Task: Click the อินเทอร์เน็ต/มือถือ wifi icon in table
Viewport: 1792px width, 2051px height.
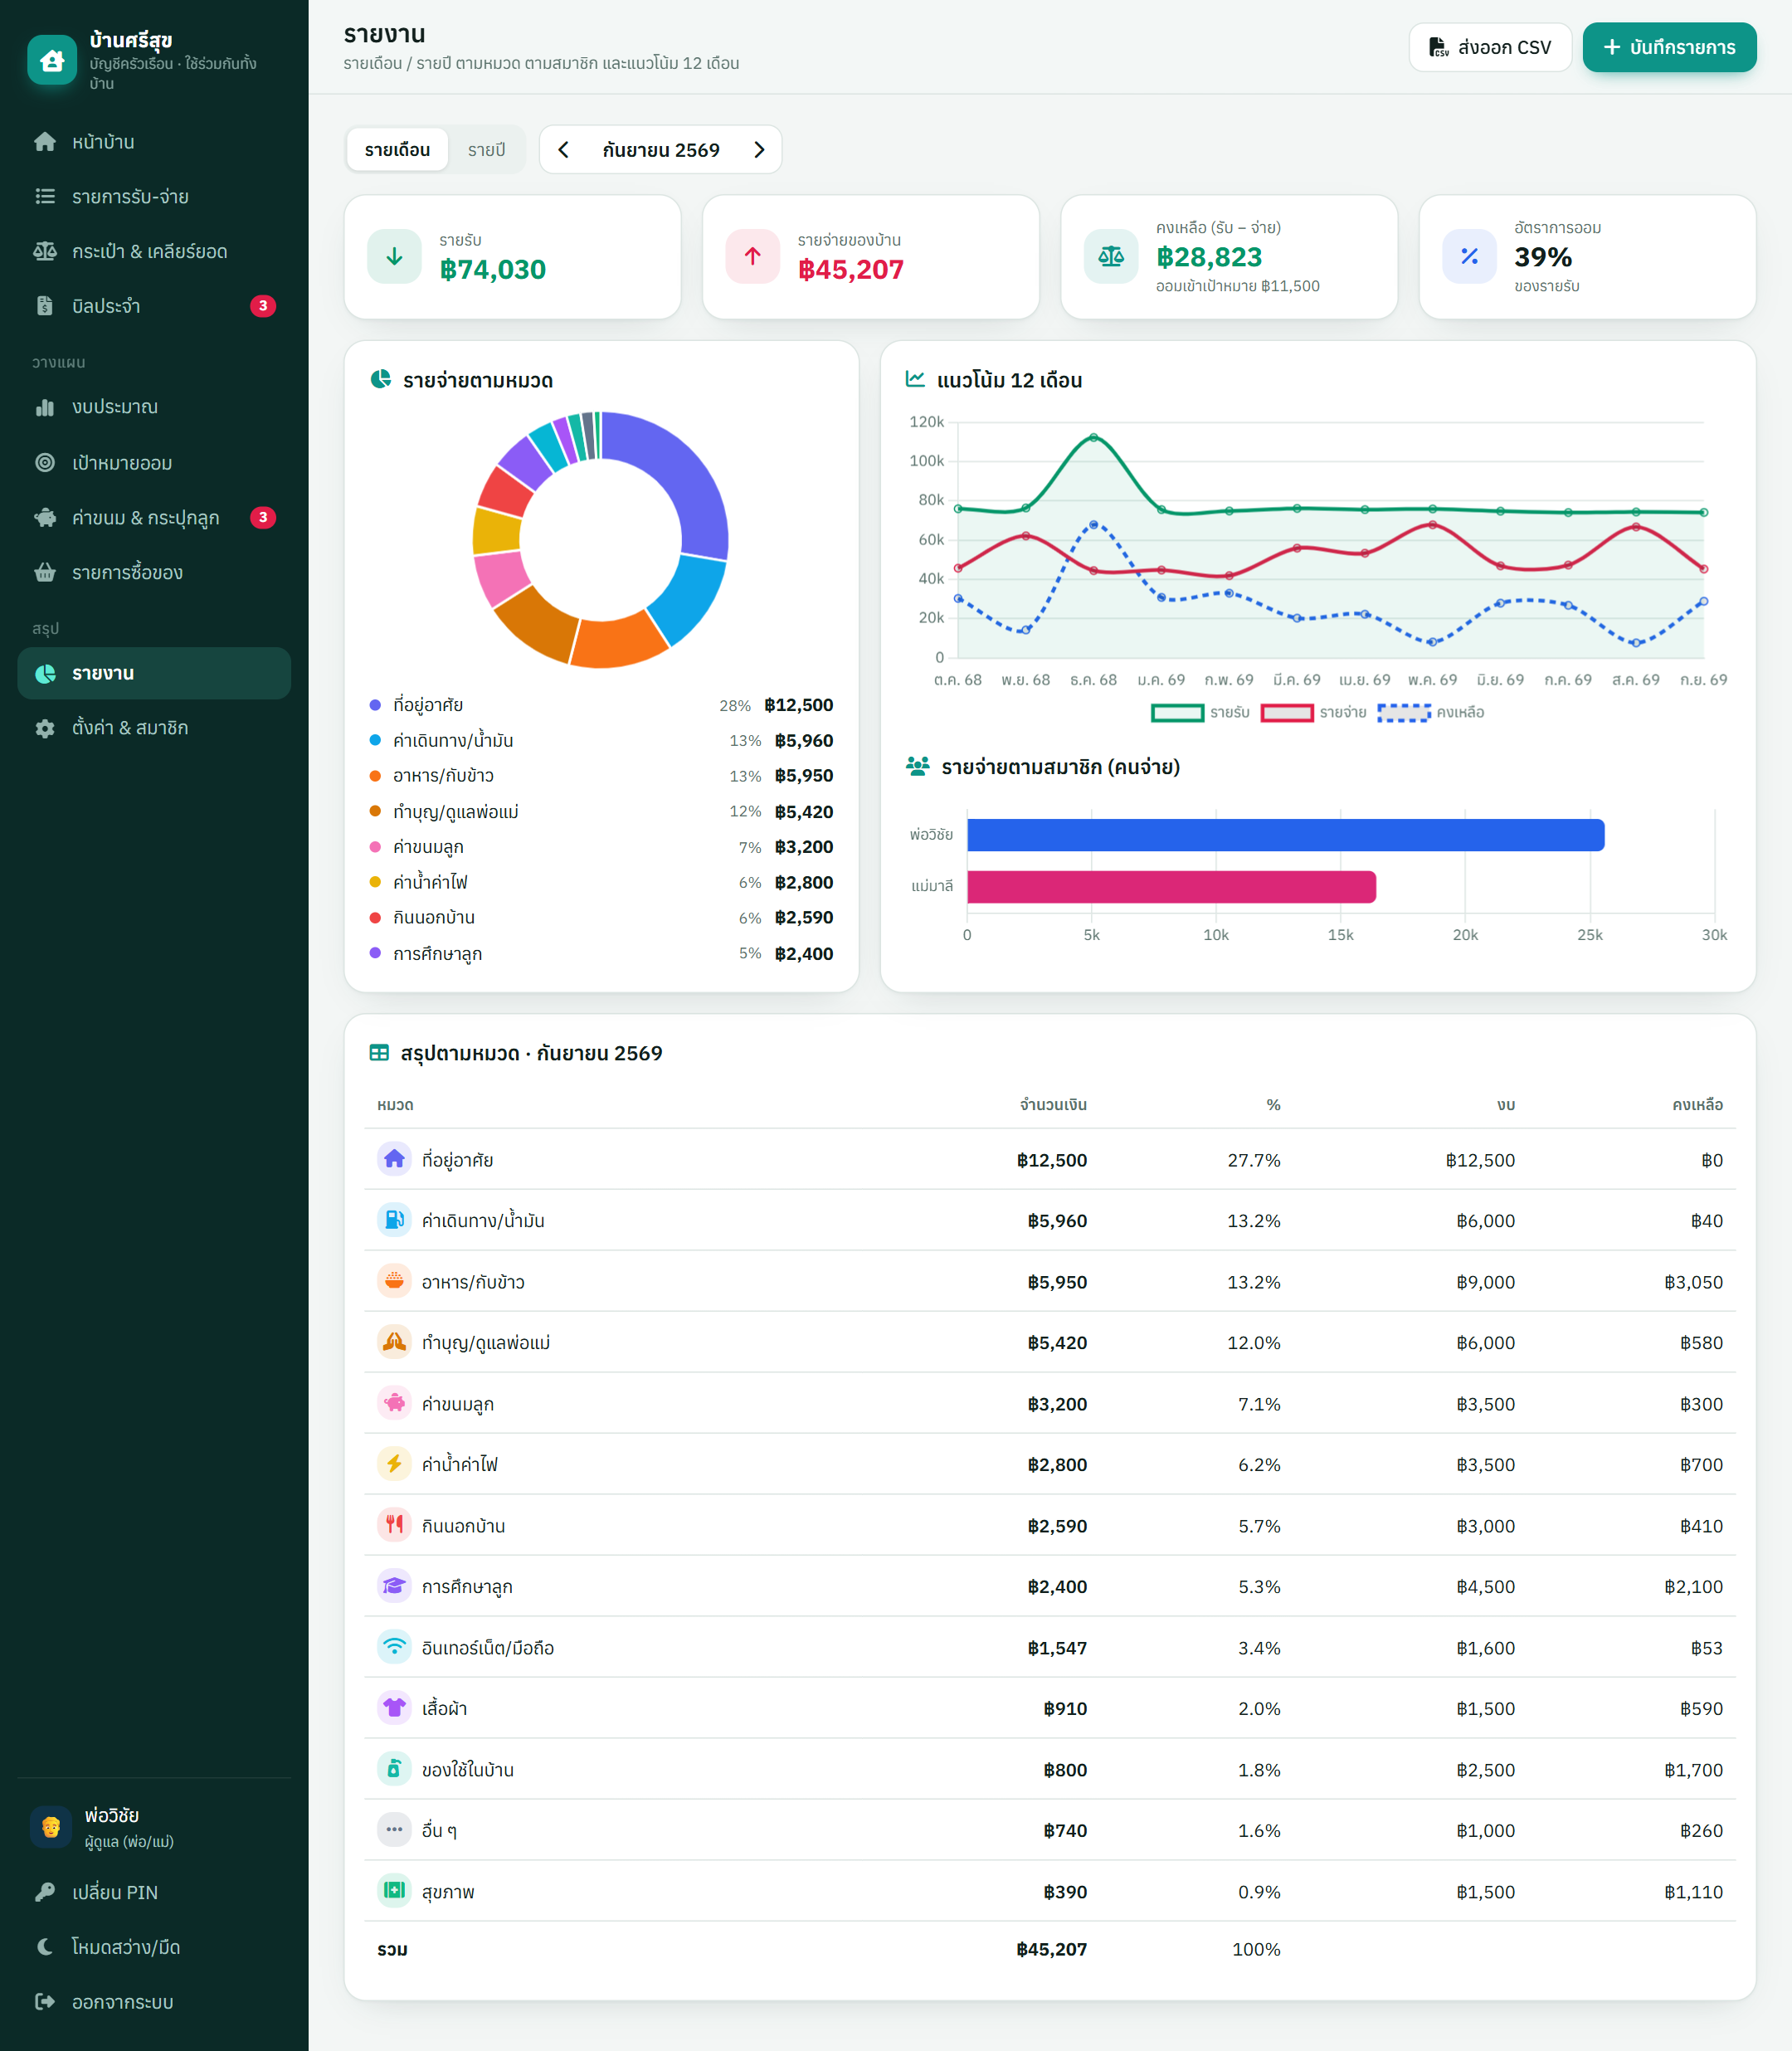Action: 394,1647
